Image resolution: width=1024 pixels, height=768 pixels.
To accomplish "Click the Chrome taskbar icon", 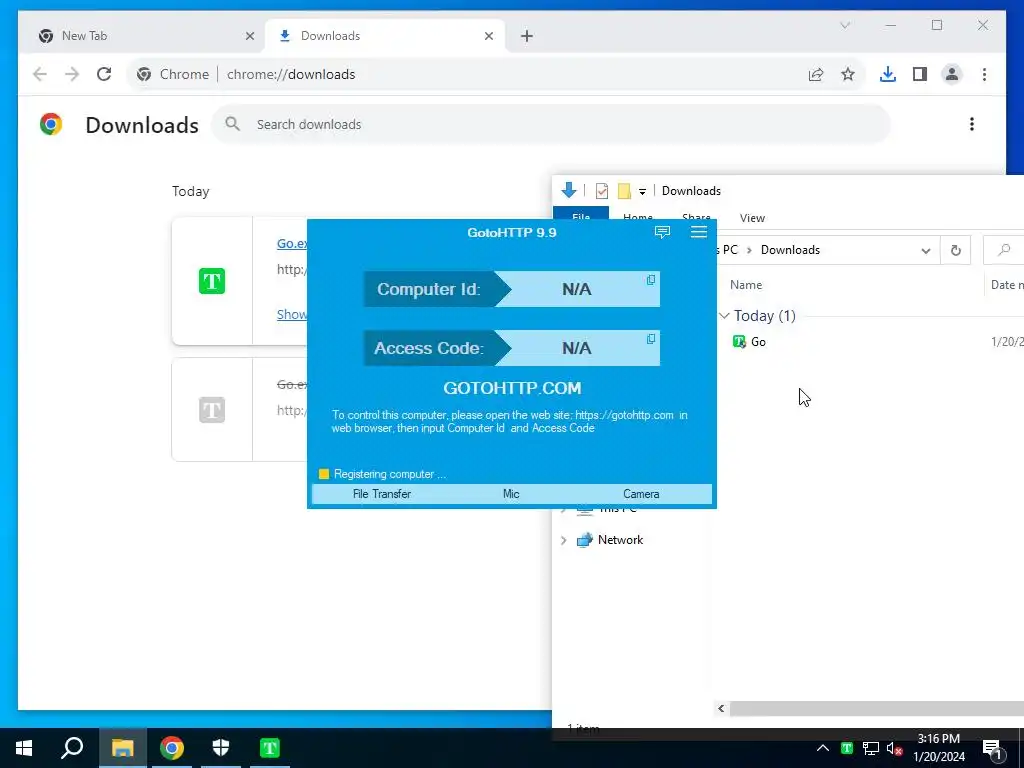I will 172,748.
